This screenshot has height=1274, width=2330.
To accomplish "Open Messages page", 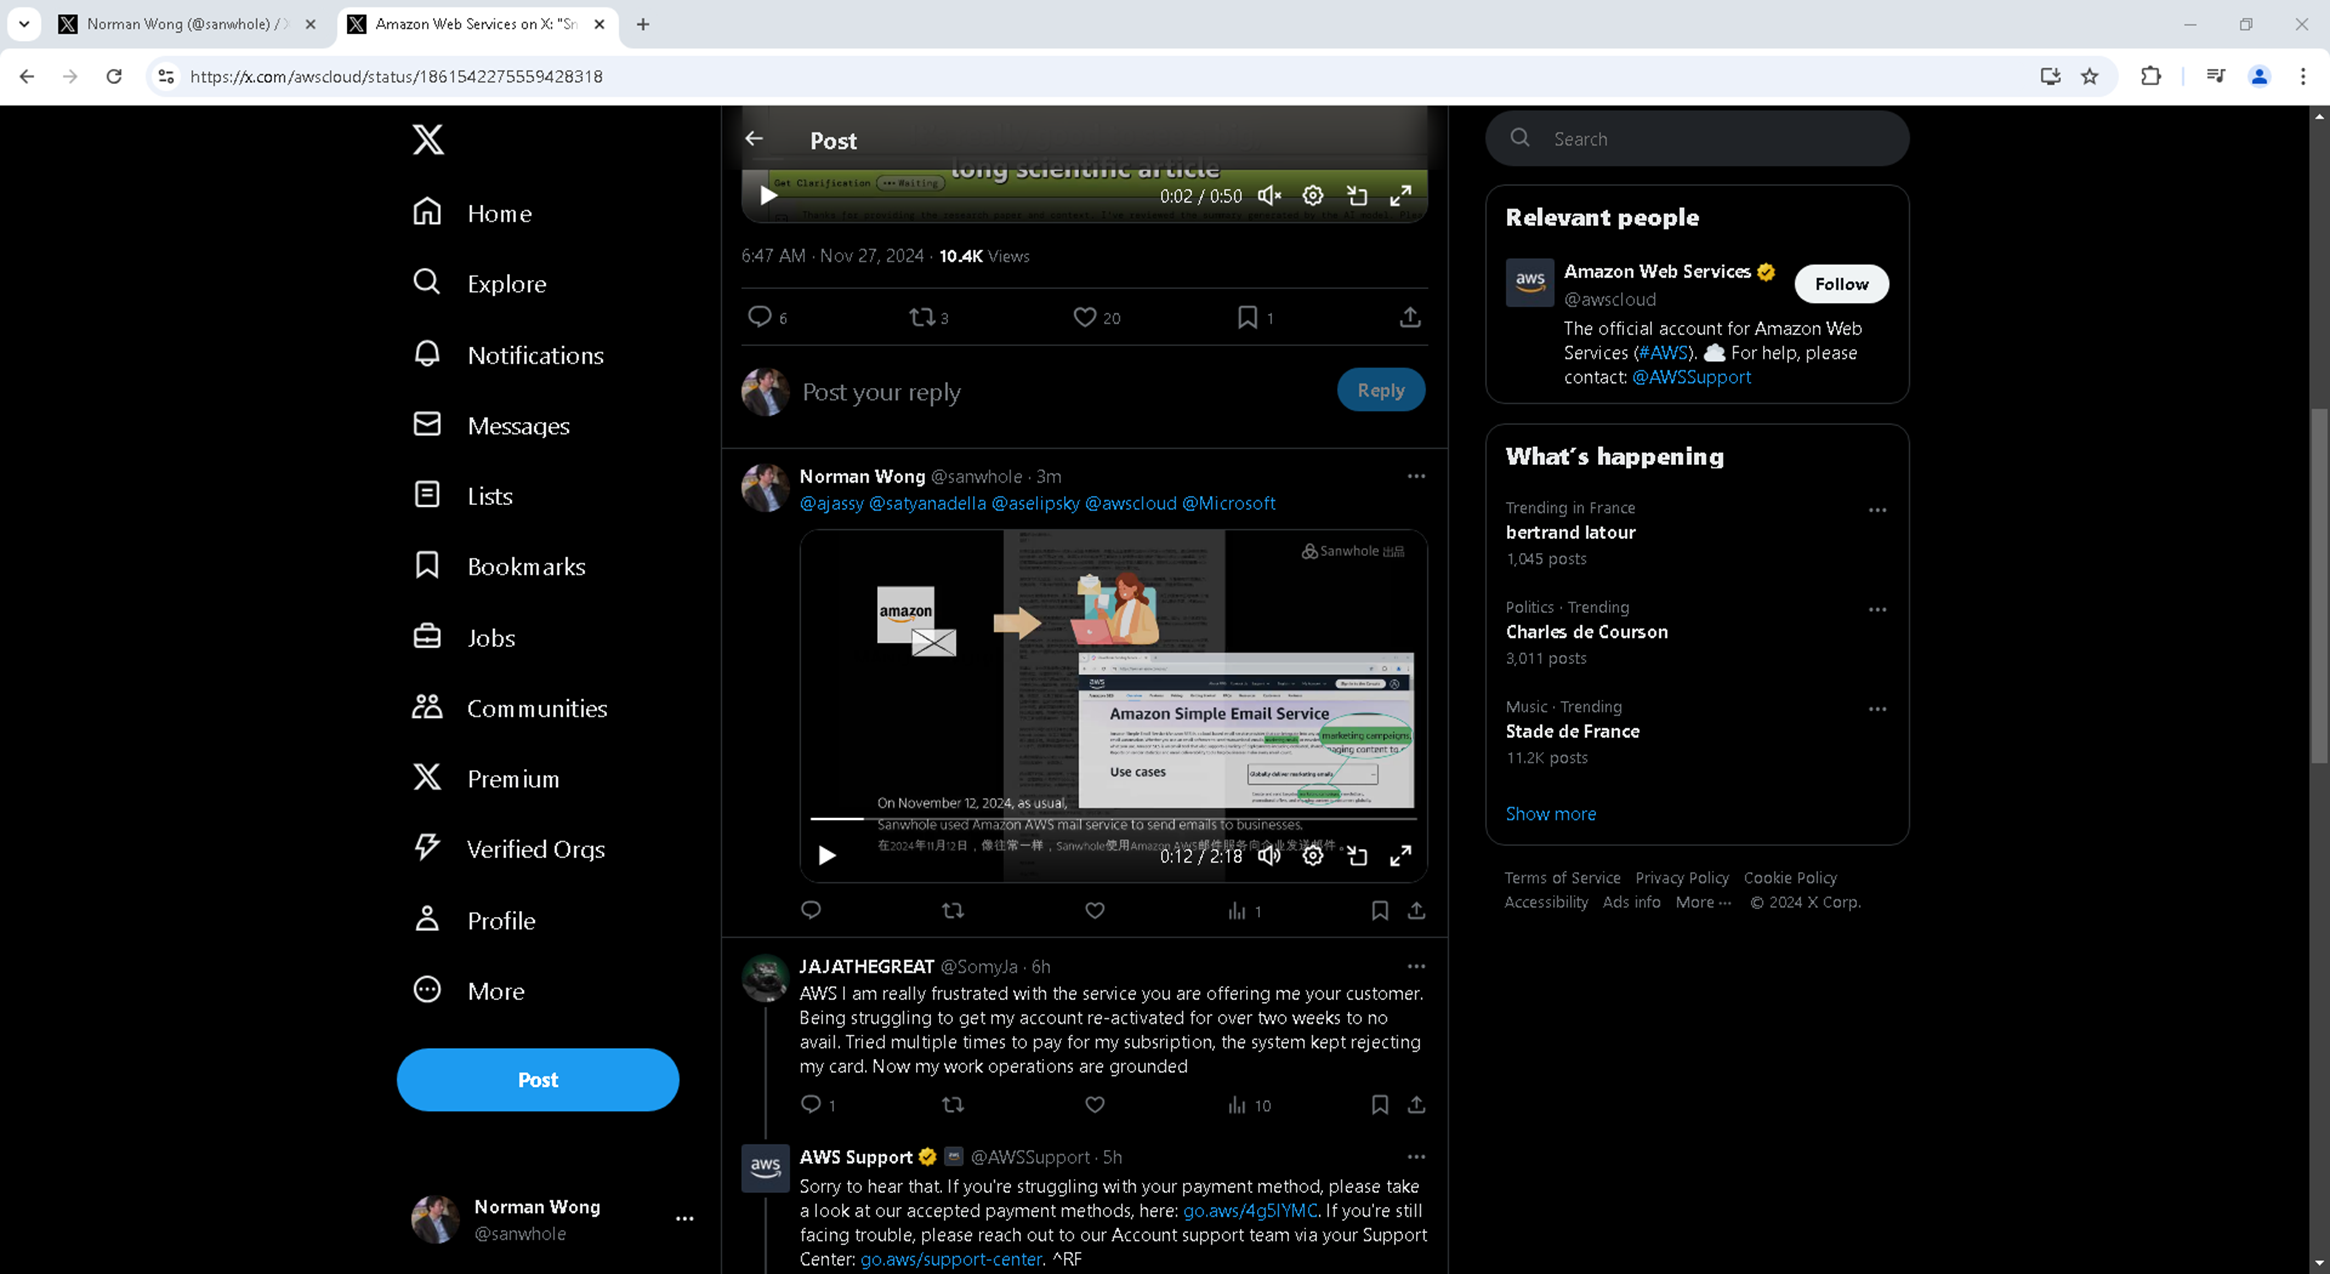I will pyautogui.click(x=491, y=426).
